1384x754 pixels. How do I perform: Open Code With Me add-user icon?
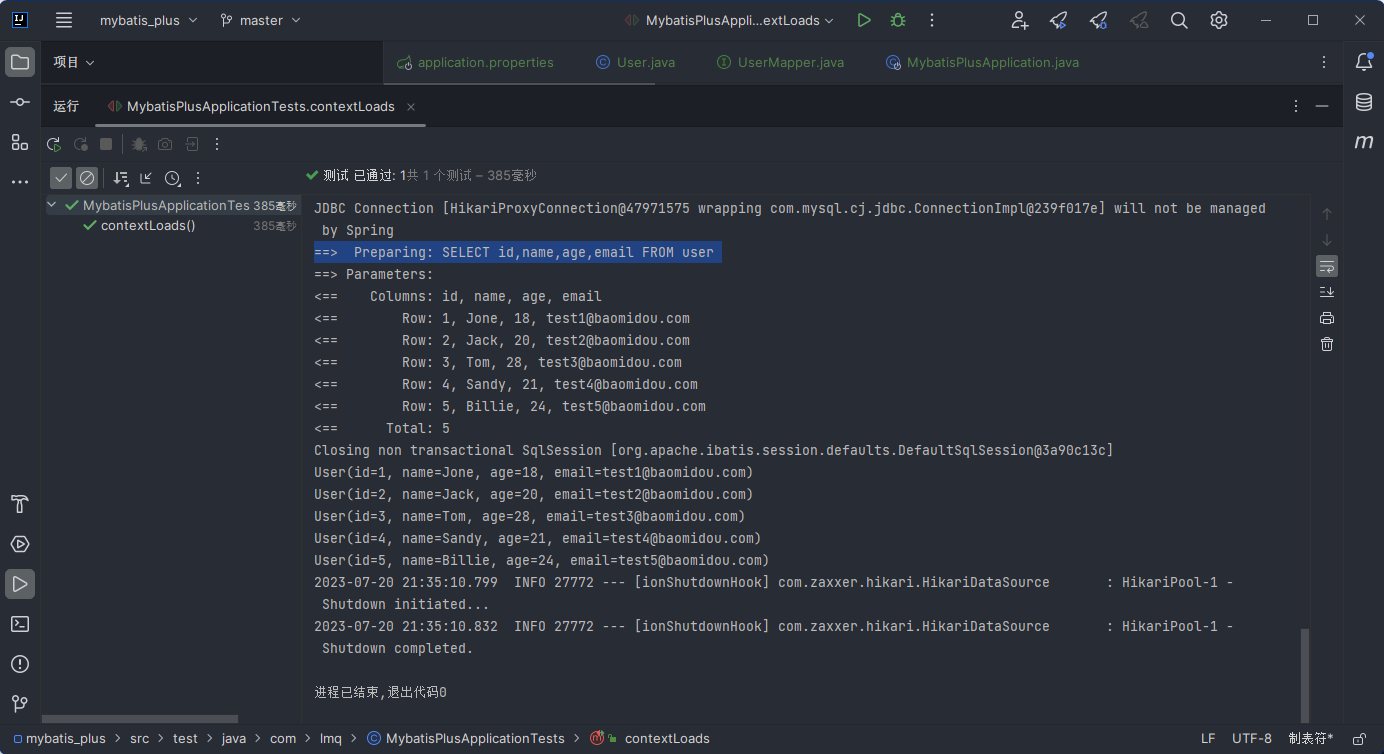coord(1019,20)
